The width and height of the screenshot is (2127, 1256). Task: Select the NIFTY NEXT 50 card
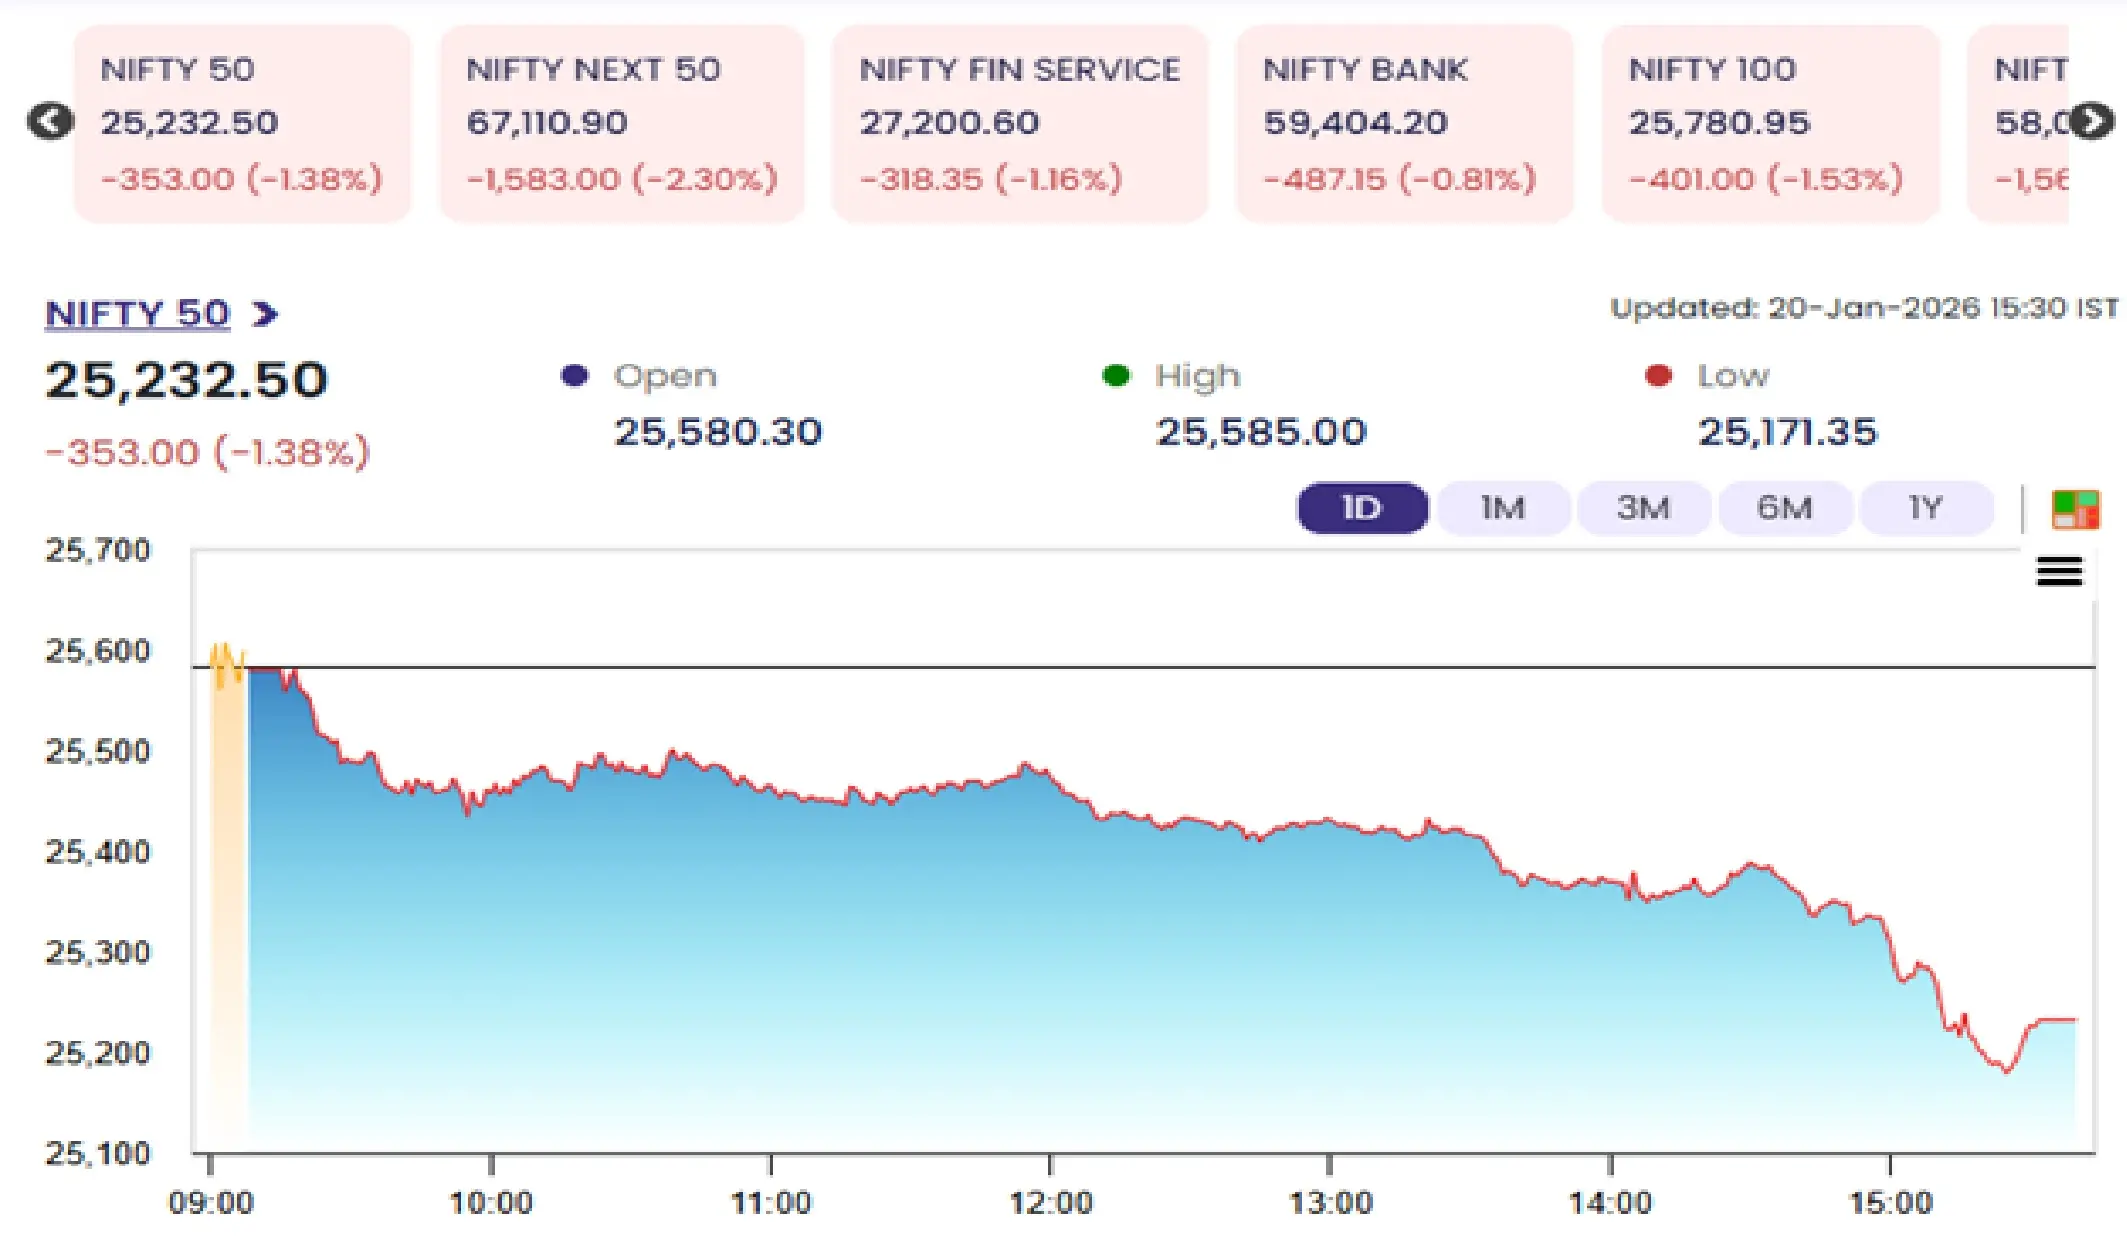622,124
